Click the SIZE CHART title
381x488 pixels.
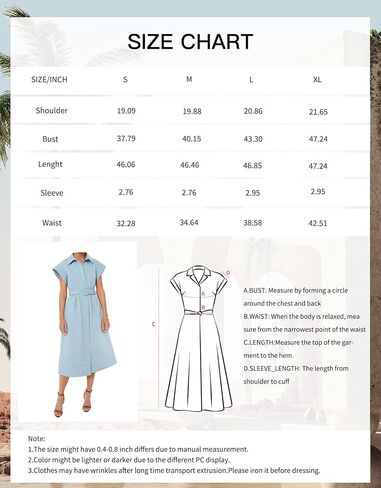point(190,42)
